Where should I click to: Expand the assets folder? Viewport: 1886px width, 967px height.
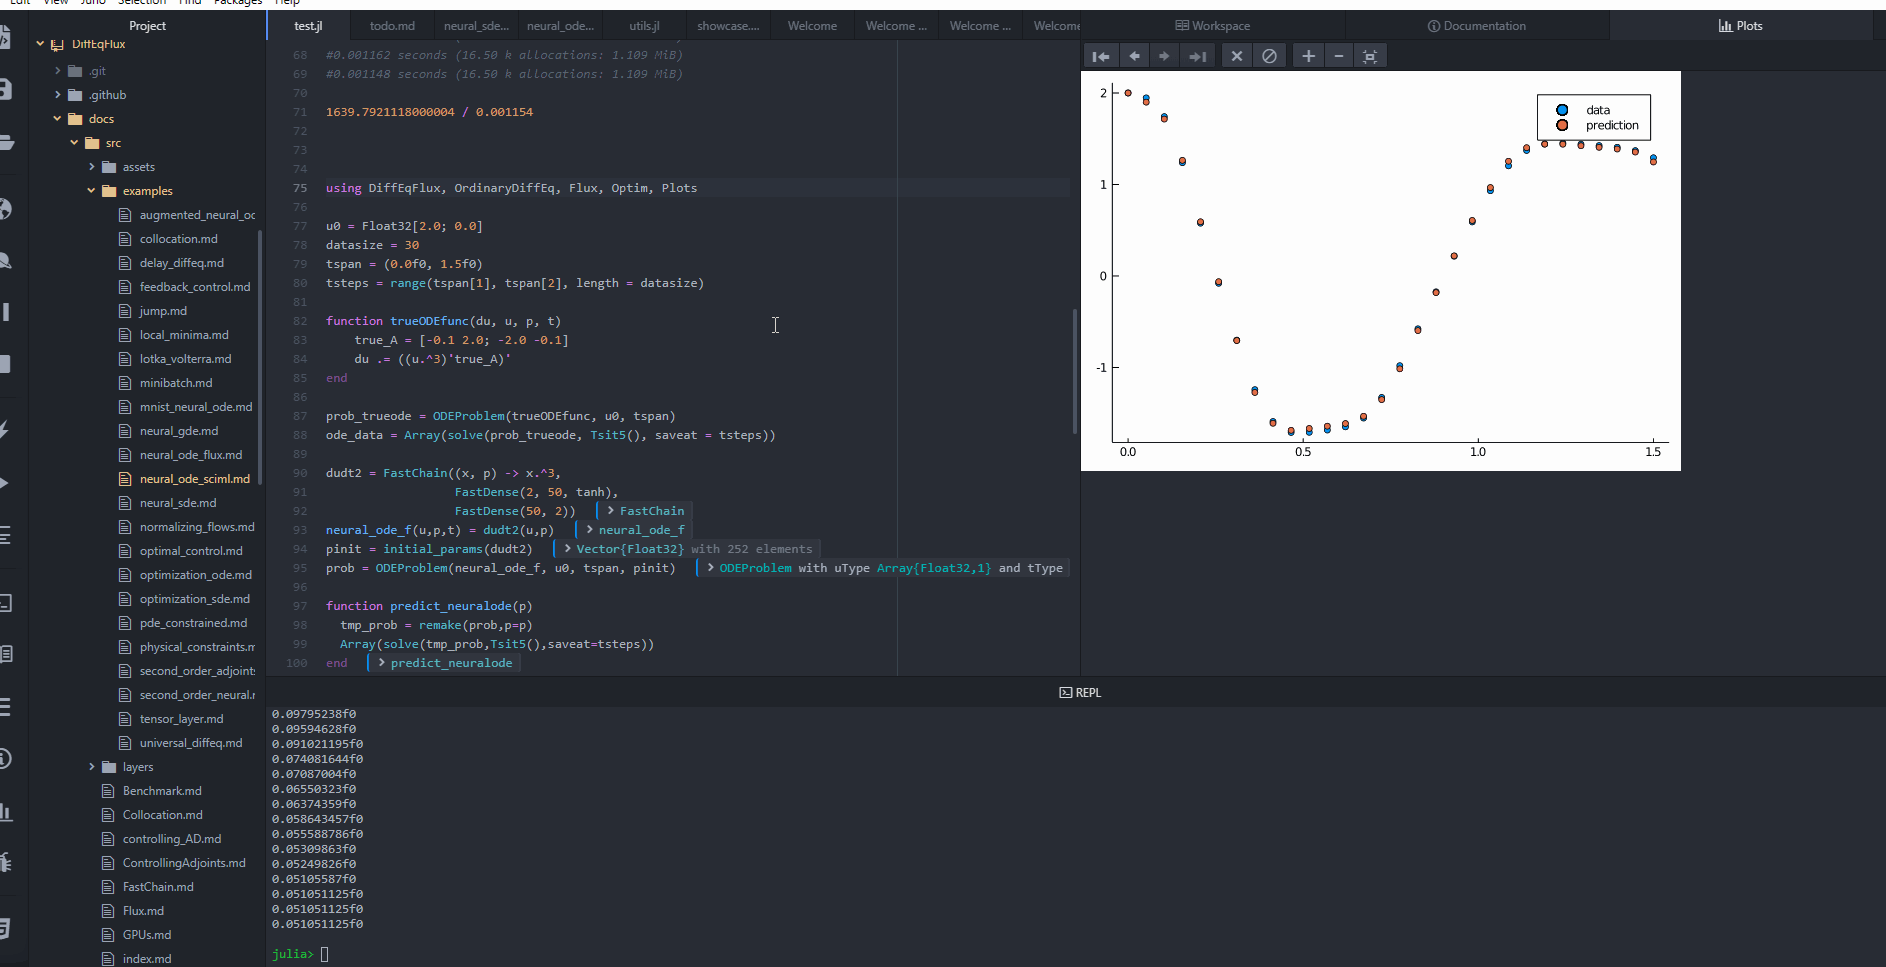(x=92, y=167)
